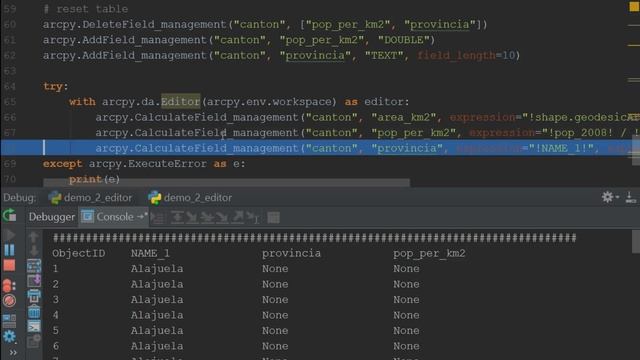The image size is (640, 360).
Task: Hide the debug tool window
Action: point(630,197)
